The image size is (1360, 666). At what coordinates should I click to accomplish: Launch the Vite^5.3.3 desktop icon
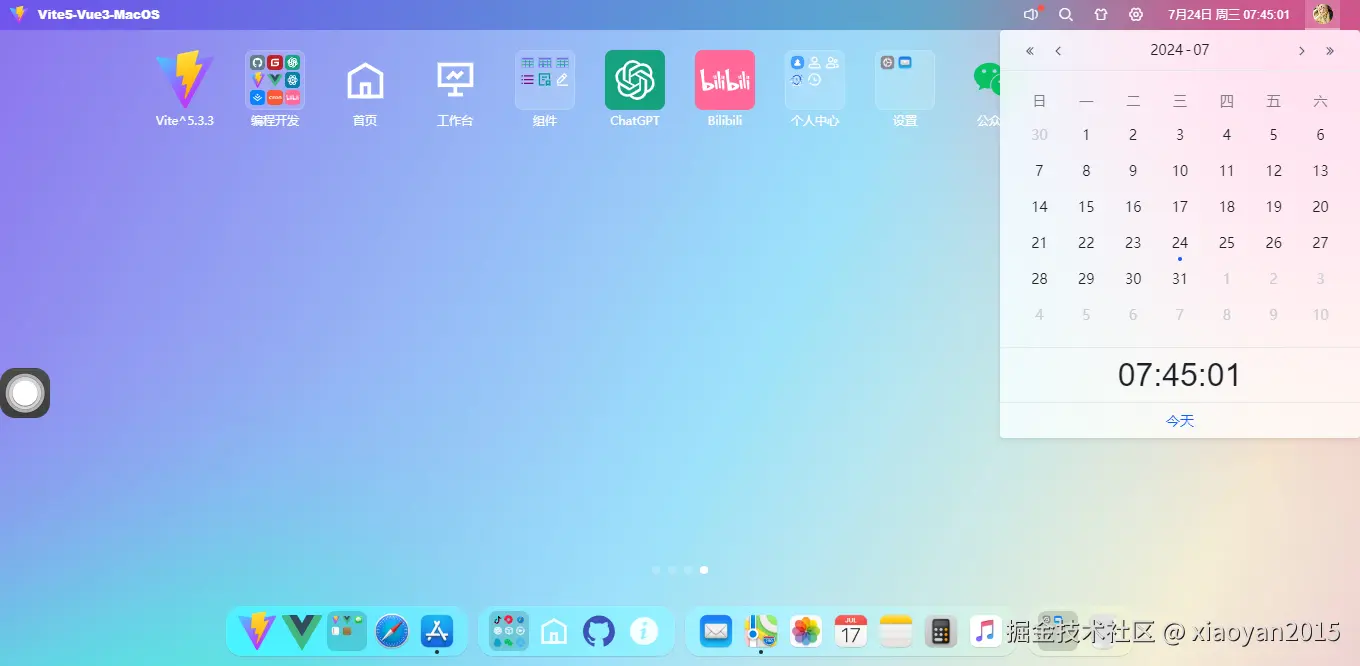[184, 79]
